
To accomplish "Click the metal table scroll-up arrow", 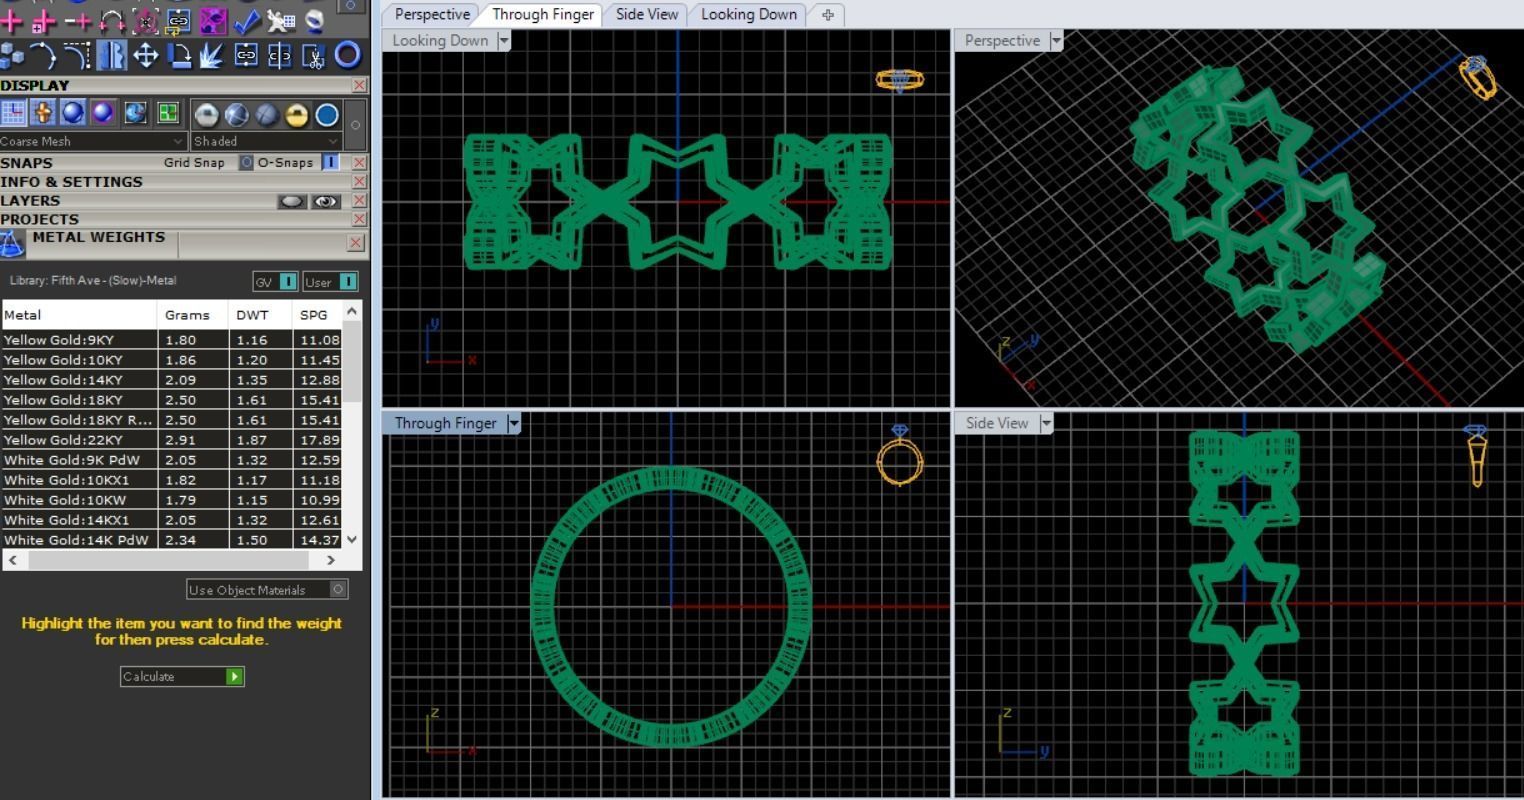I will pyautogui.click(x=351, y=311).
